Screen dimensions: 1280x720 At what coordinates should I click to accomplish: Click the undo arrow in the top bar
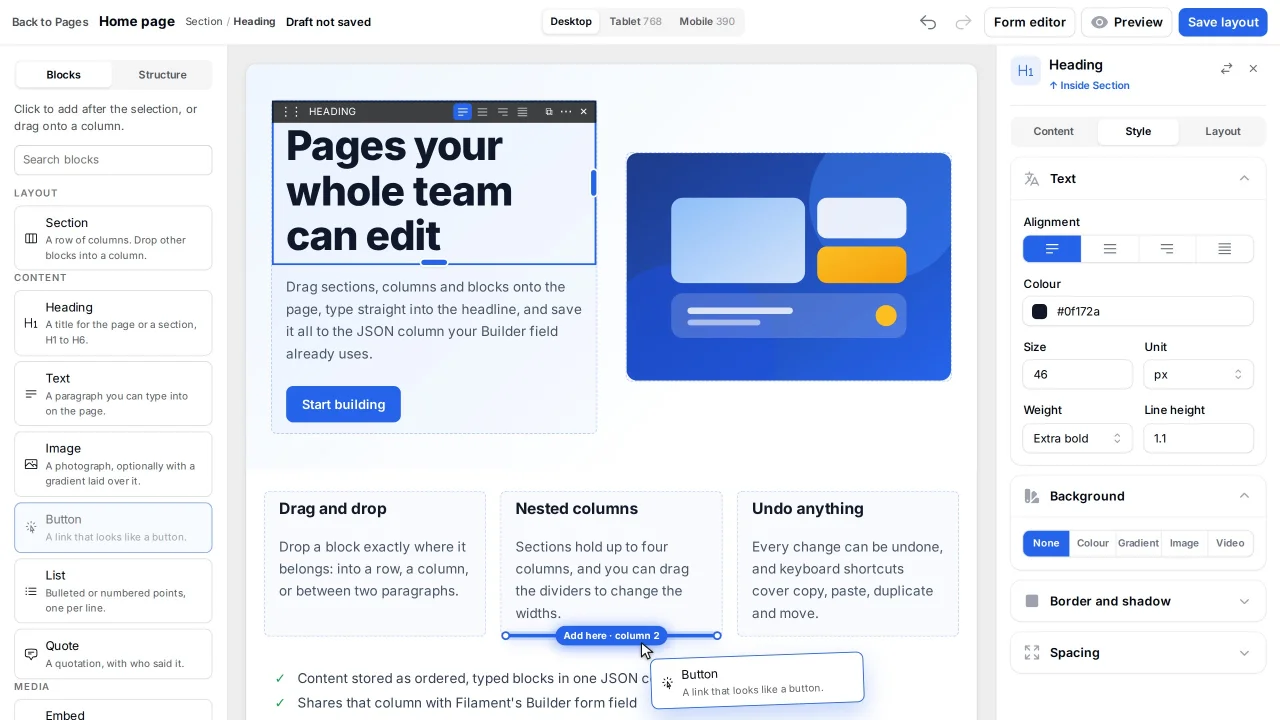click(x=928, y=22)
